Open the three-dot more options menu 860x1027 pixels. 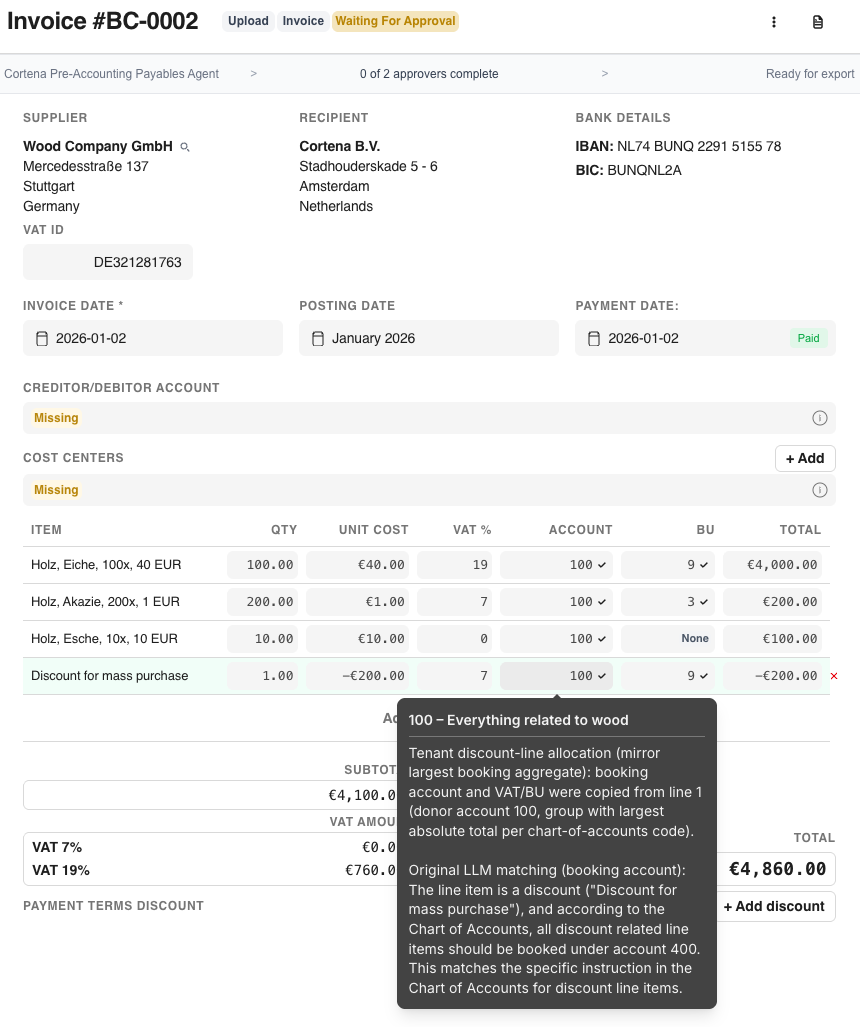tap(774, 22)
